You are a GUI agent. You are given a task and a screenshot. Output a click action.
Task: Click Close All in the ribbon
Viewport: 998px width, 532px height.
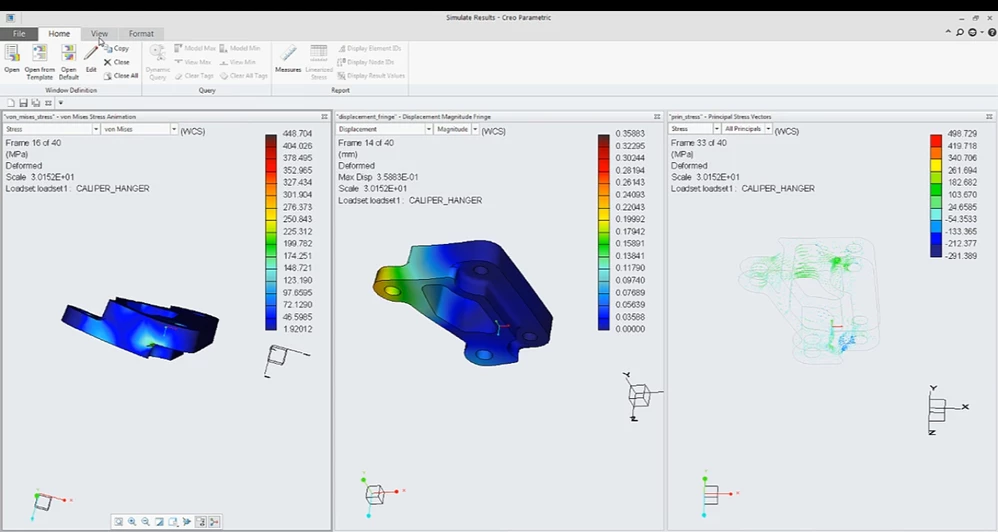[121, 76]
